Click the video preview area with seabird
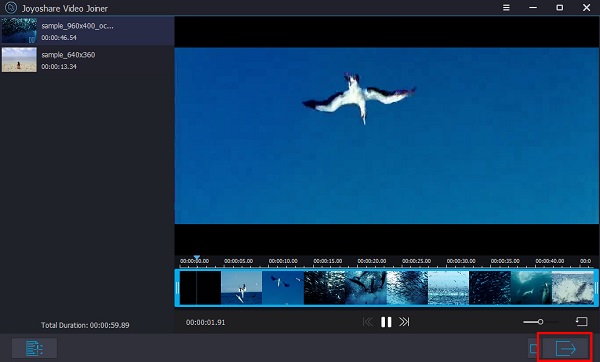 (x=387, y=135)
